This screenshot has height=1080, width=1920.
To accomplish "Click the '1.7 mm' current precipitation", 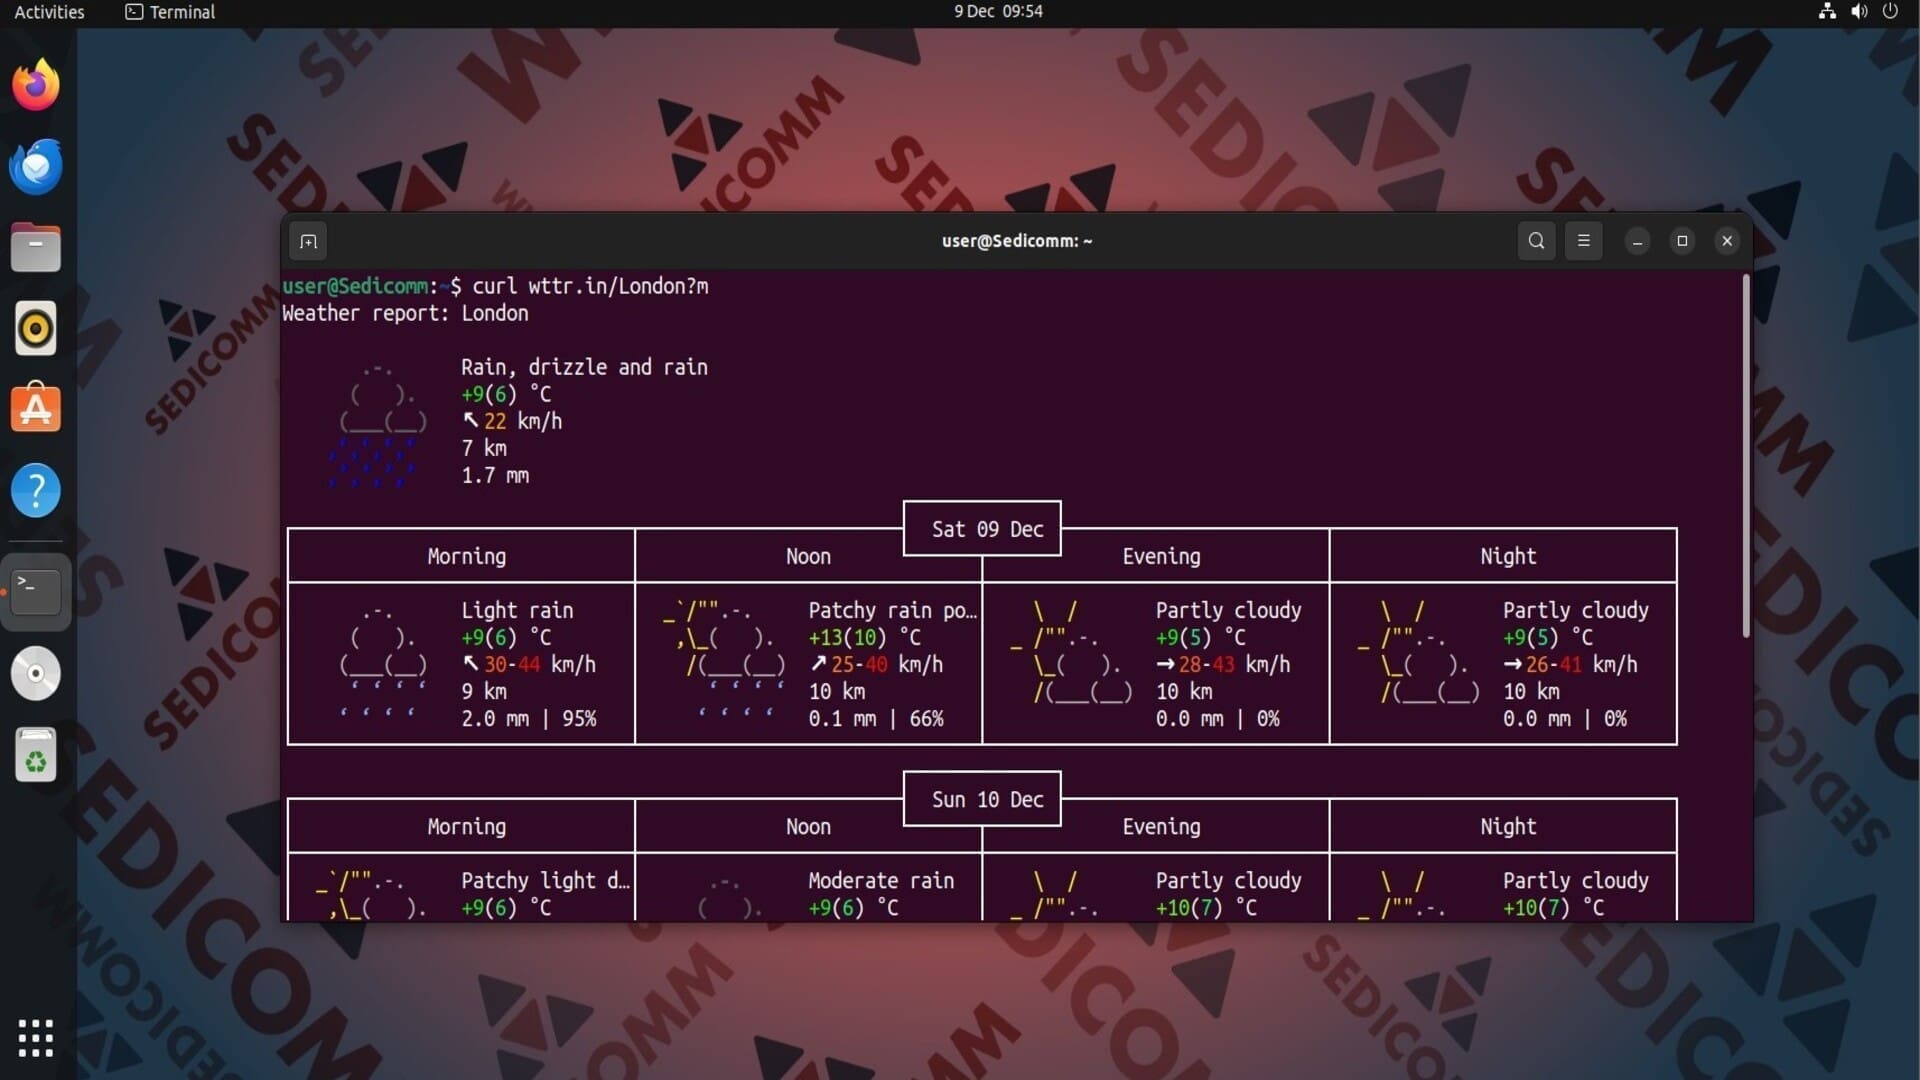I will click(x=495, y=476).
